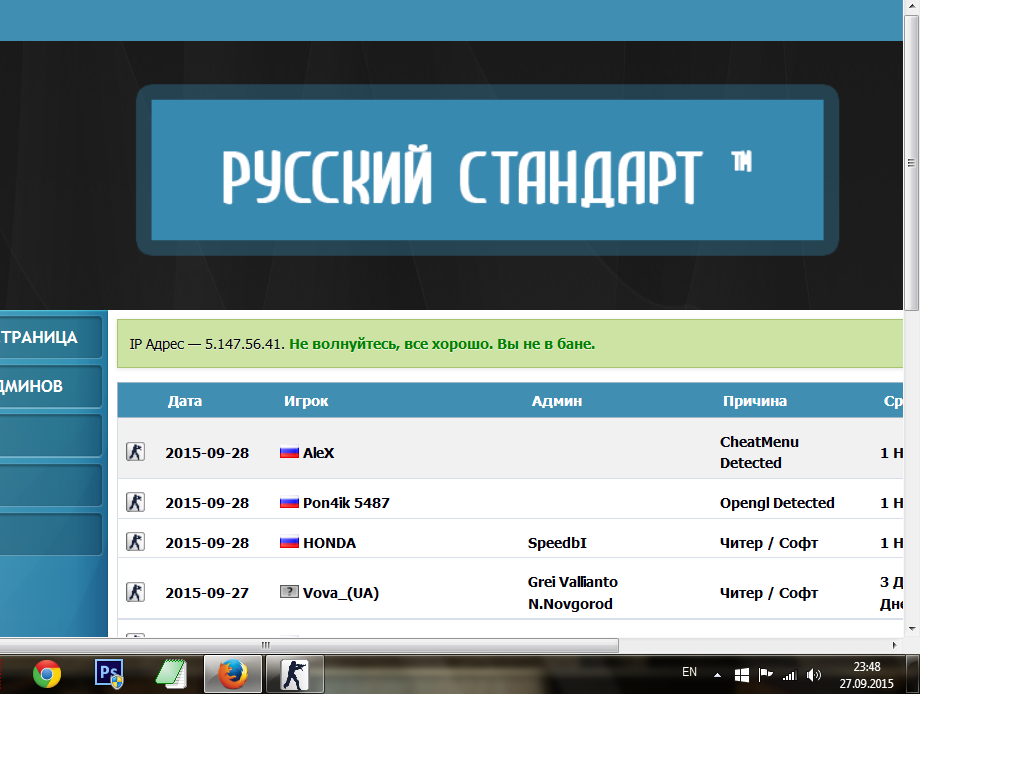Switch to the Firefox taskbar window
This screenshot has height=768, width=1024.
(232, 674)
